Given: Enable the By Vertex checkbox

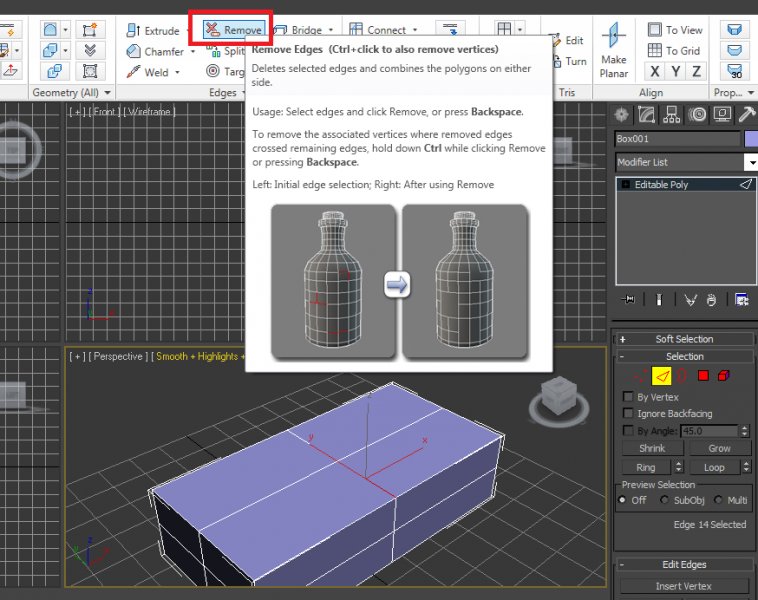Looking at the screenshot, I should pos(628,397).
